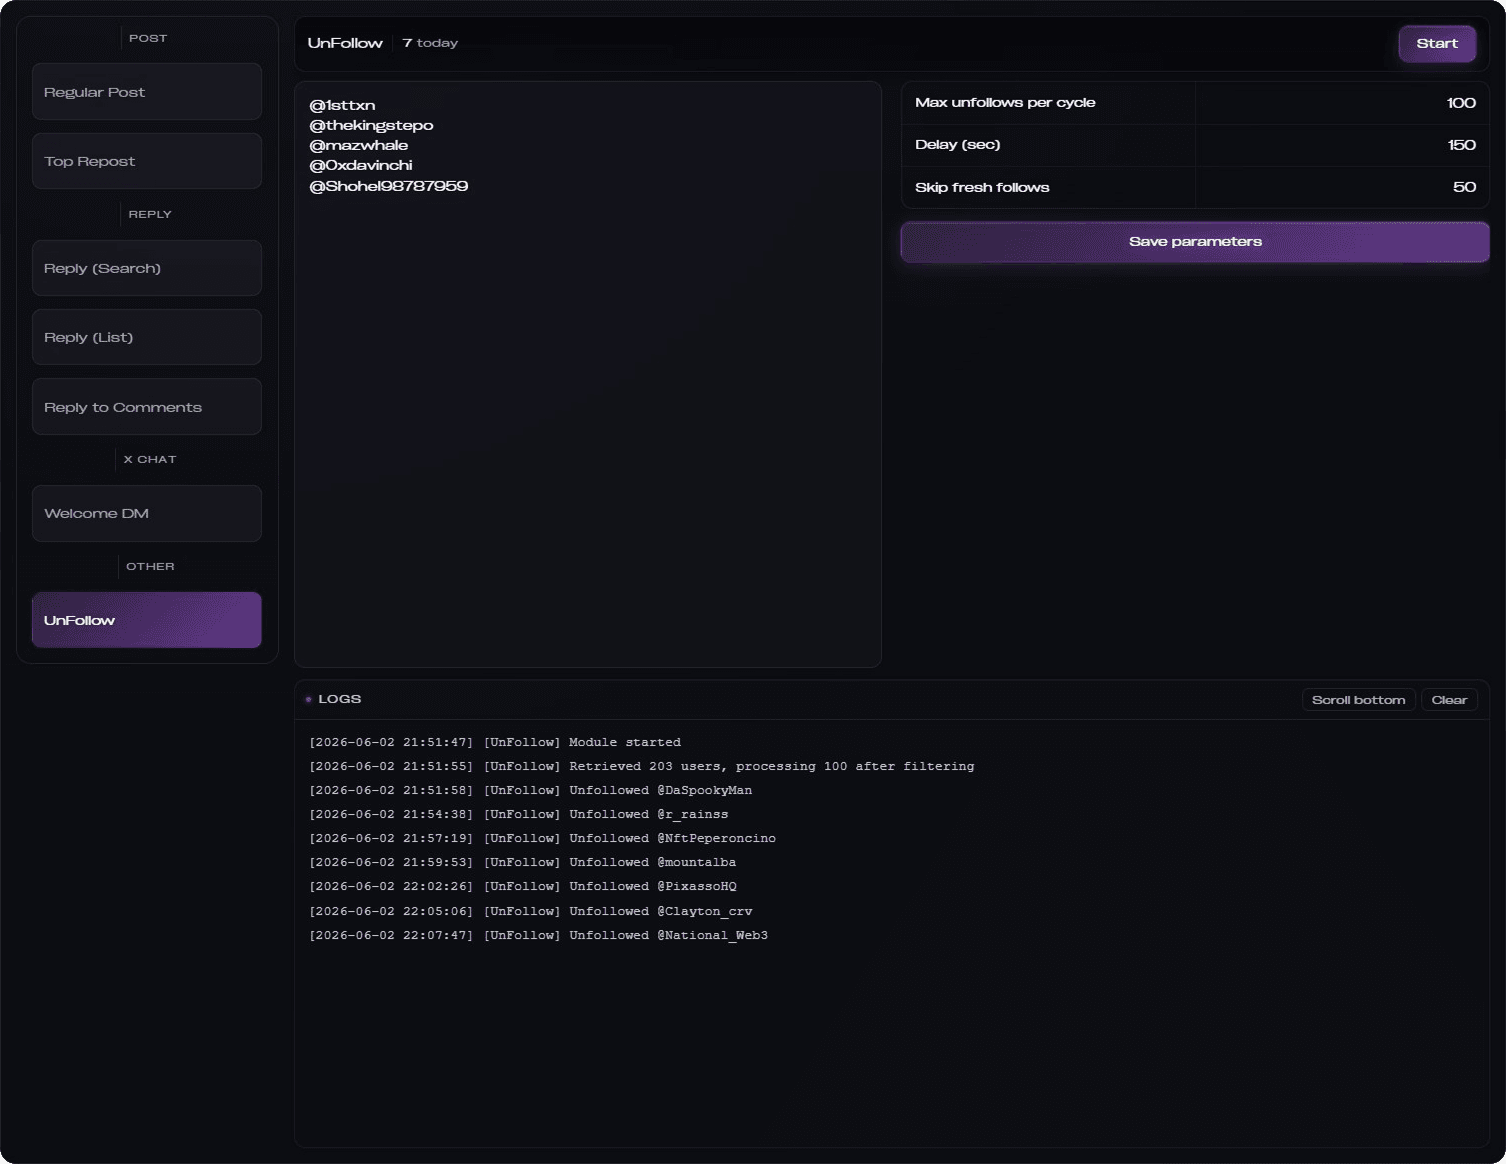Open the Regular Post module
Screen dimensions: 1506x1164
[x=147, y=92]
